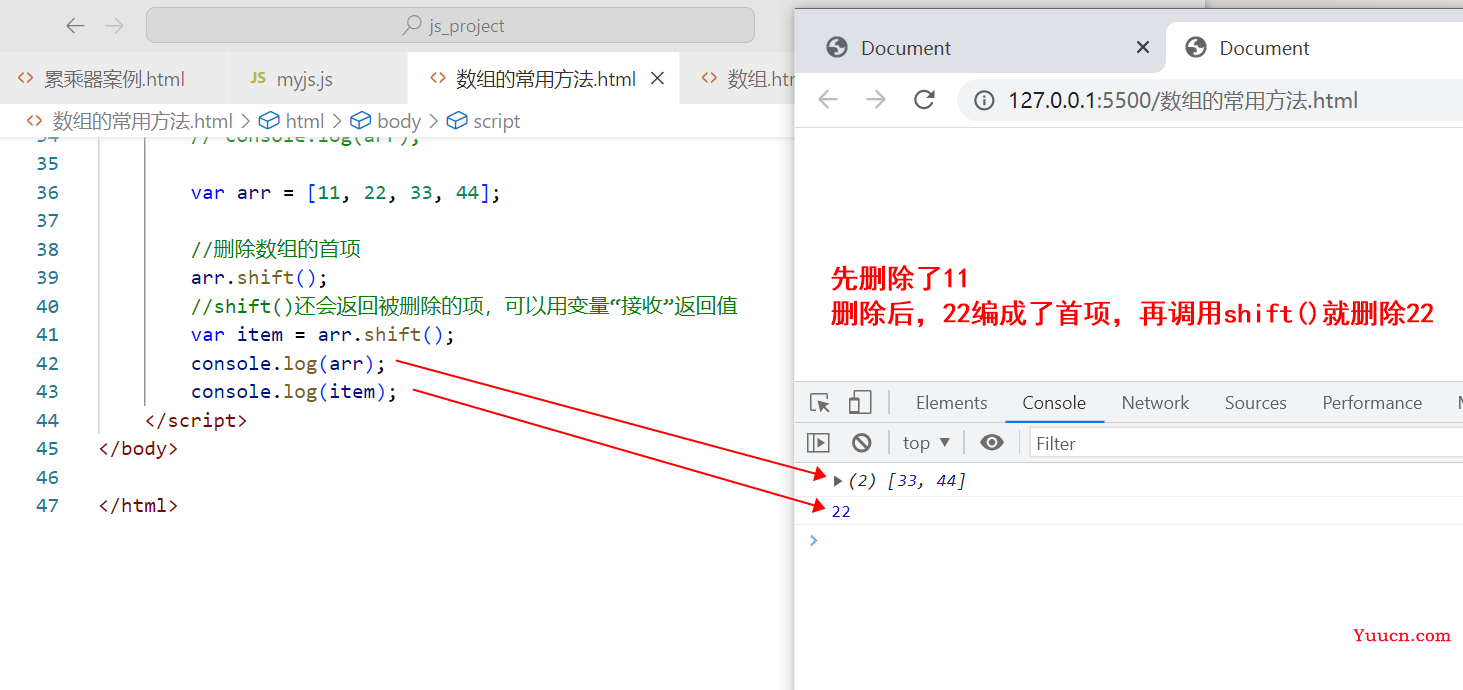View site information icon in address bar
Screen dimensions: 1463x690
click(985, 101)
